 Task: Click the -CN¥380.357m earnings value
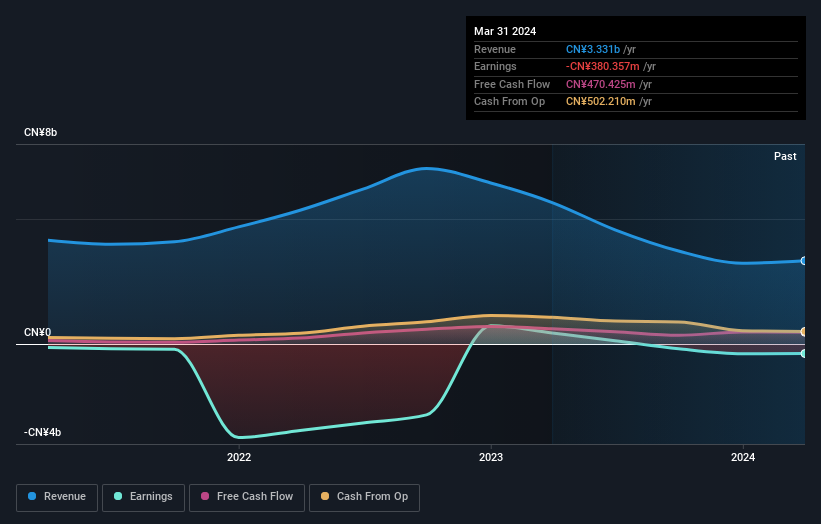[602, 66]
